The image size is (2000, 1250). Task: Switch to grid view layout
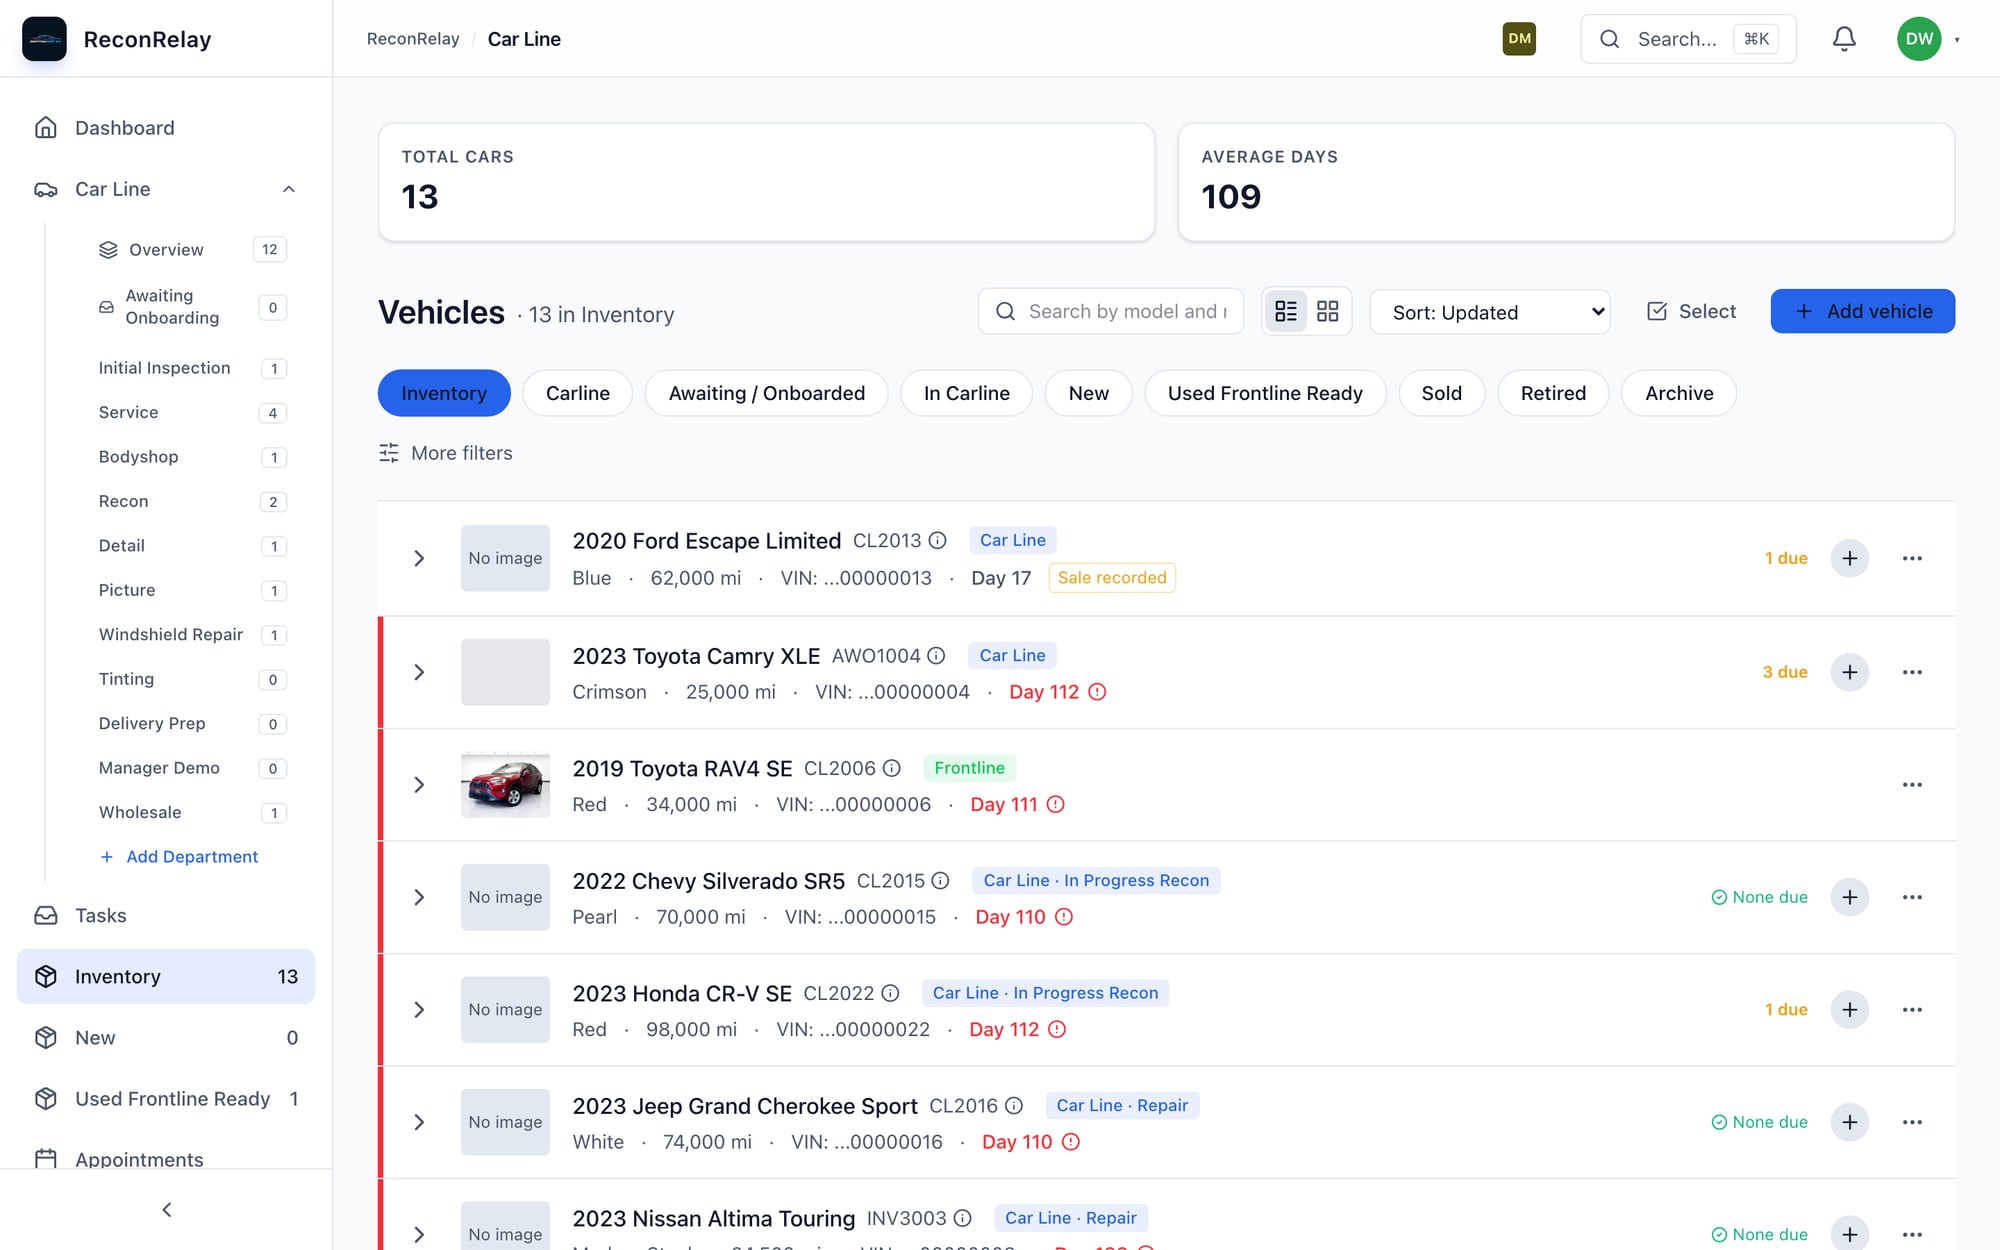coord(1327,312)
